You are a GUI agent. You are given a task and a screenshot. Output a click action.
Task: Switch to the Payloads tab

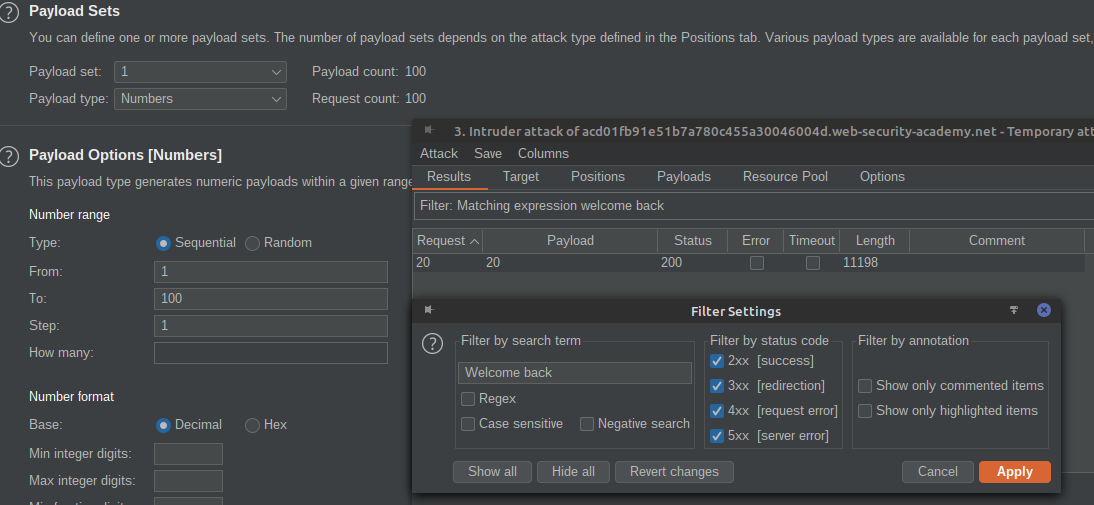click(x=684, y=177)
